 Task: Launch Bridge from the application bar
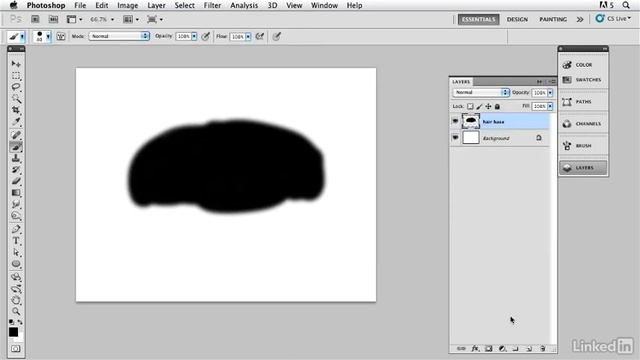[36, 19]
